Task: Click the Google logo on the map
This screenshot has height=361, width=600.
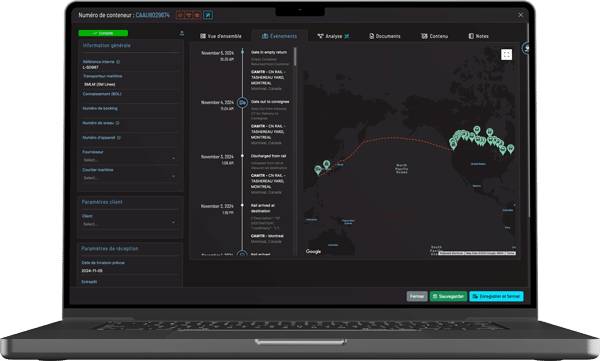Action: [x=313, y=251]
